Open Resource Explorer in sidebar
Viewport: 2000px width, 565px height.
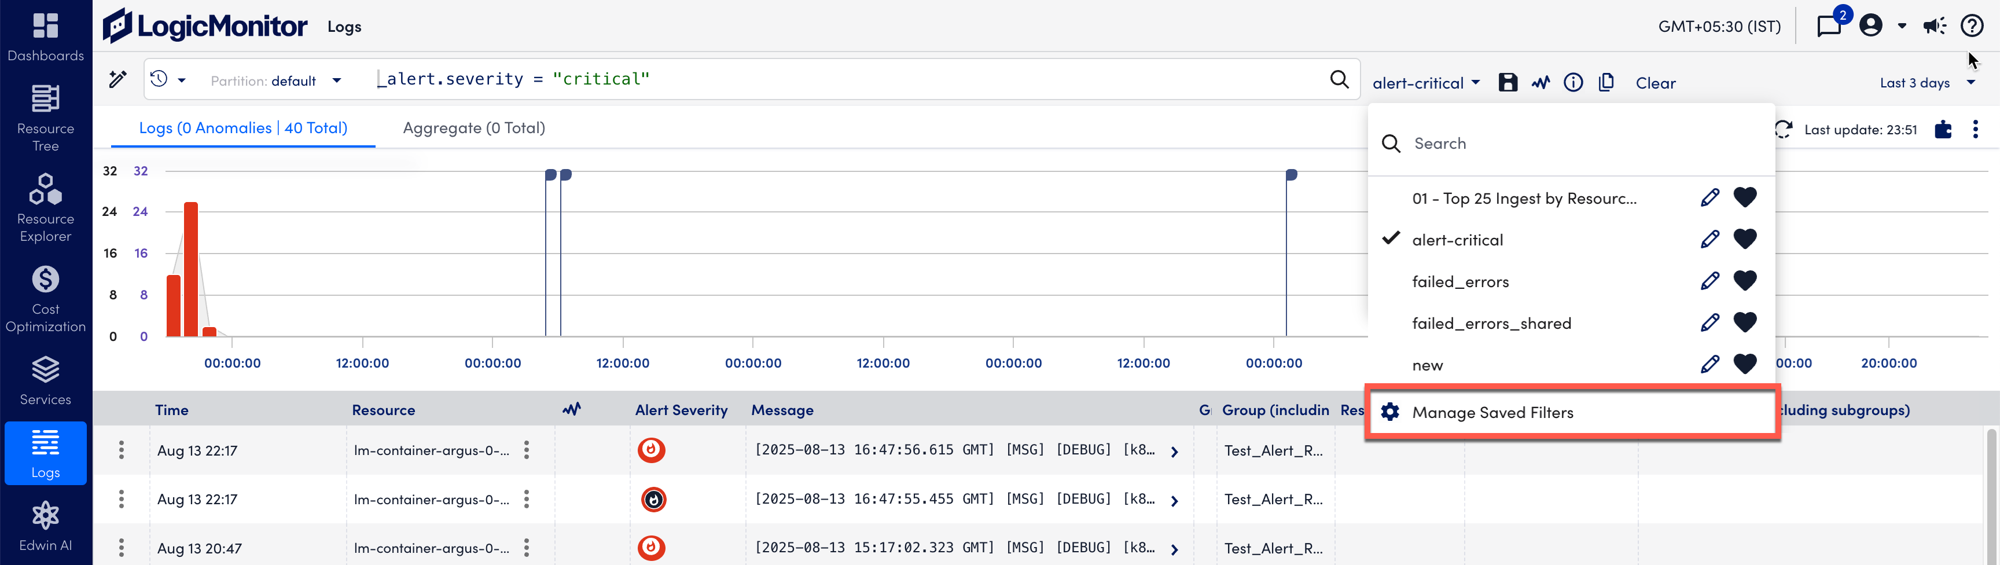point(45,208)
